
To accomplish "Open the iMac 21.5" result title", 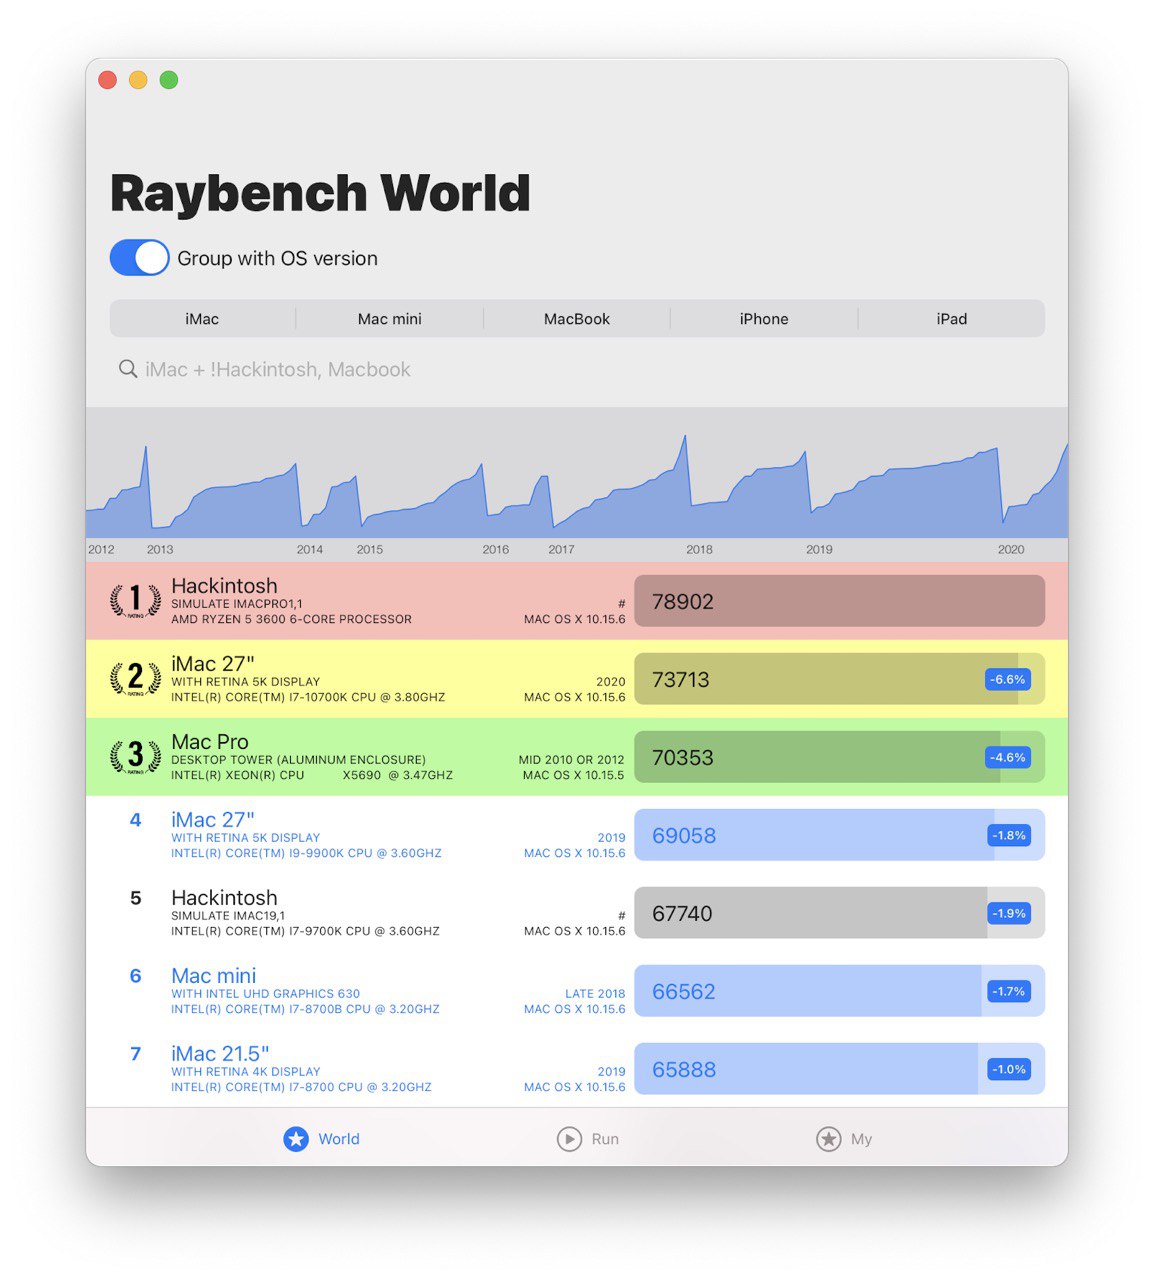I will [x=220, y=1054].
